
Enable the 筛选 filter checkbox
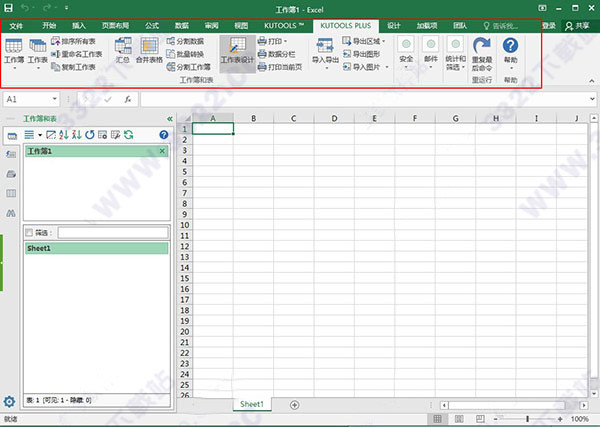click(x=29, y=233)
